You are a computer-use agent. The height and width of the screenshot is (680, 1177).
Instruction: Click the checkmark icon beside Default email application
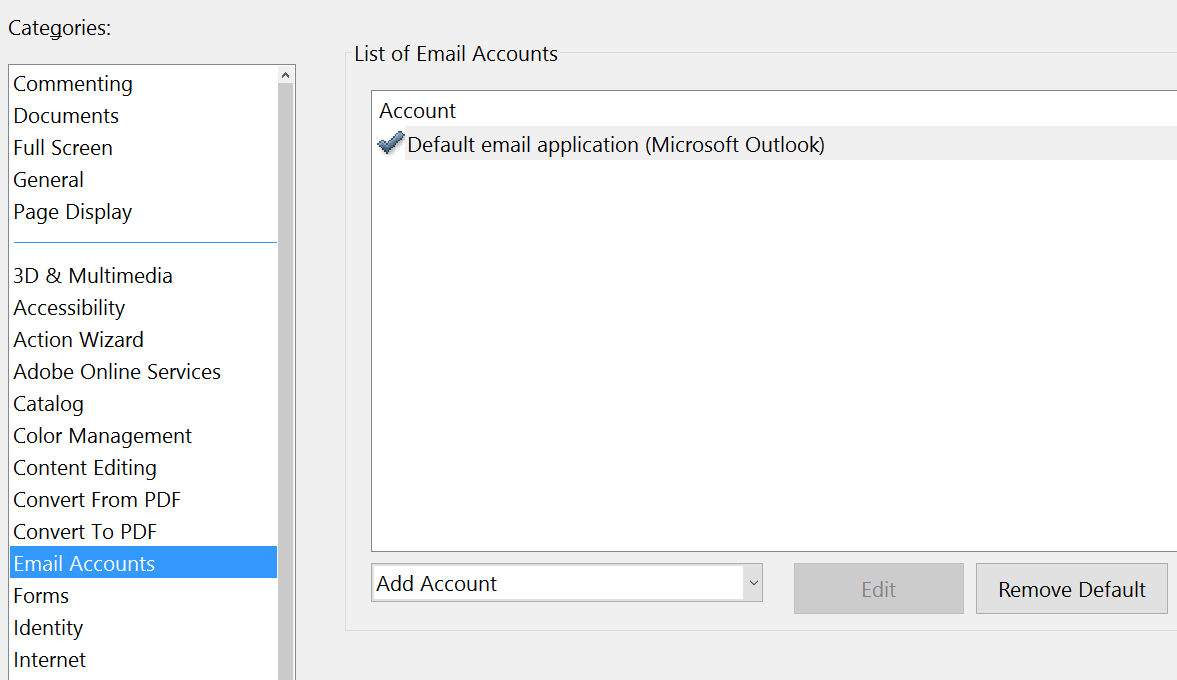[x=390, y=143]
